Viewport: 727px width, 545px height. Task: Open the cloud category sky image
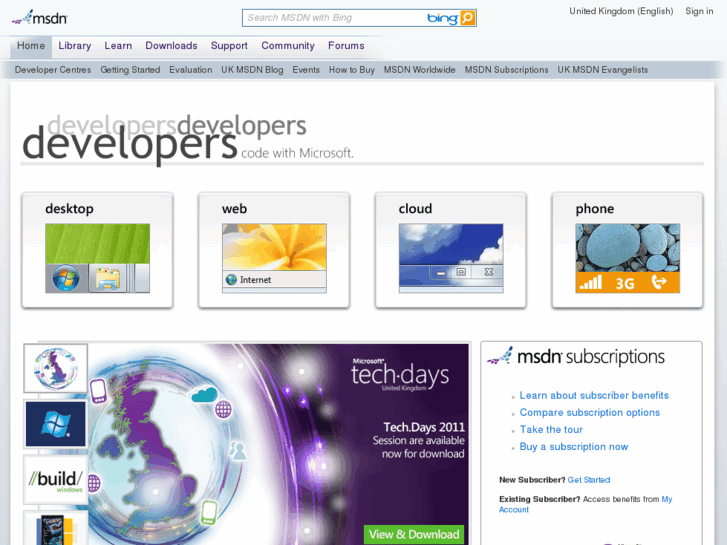click(451, 258)
